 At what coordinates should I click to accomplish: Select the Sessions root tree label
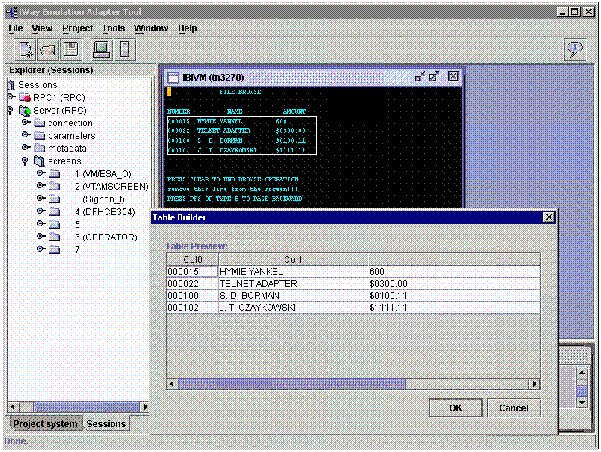(x=38, y=85)
